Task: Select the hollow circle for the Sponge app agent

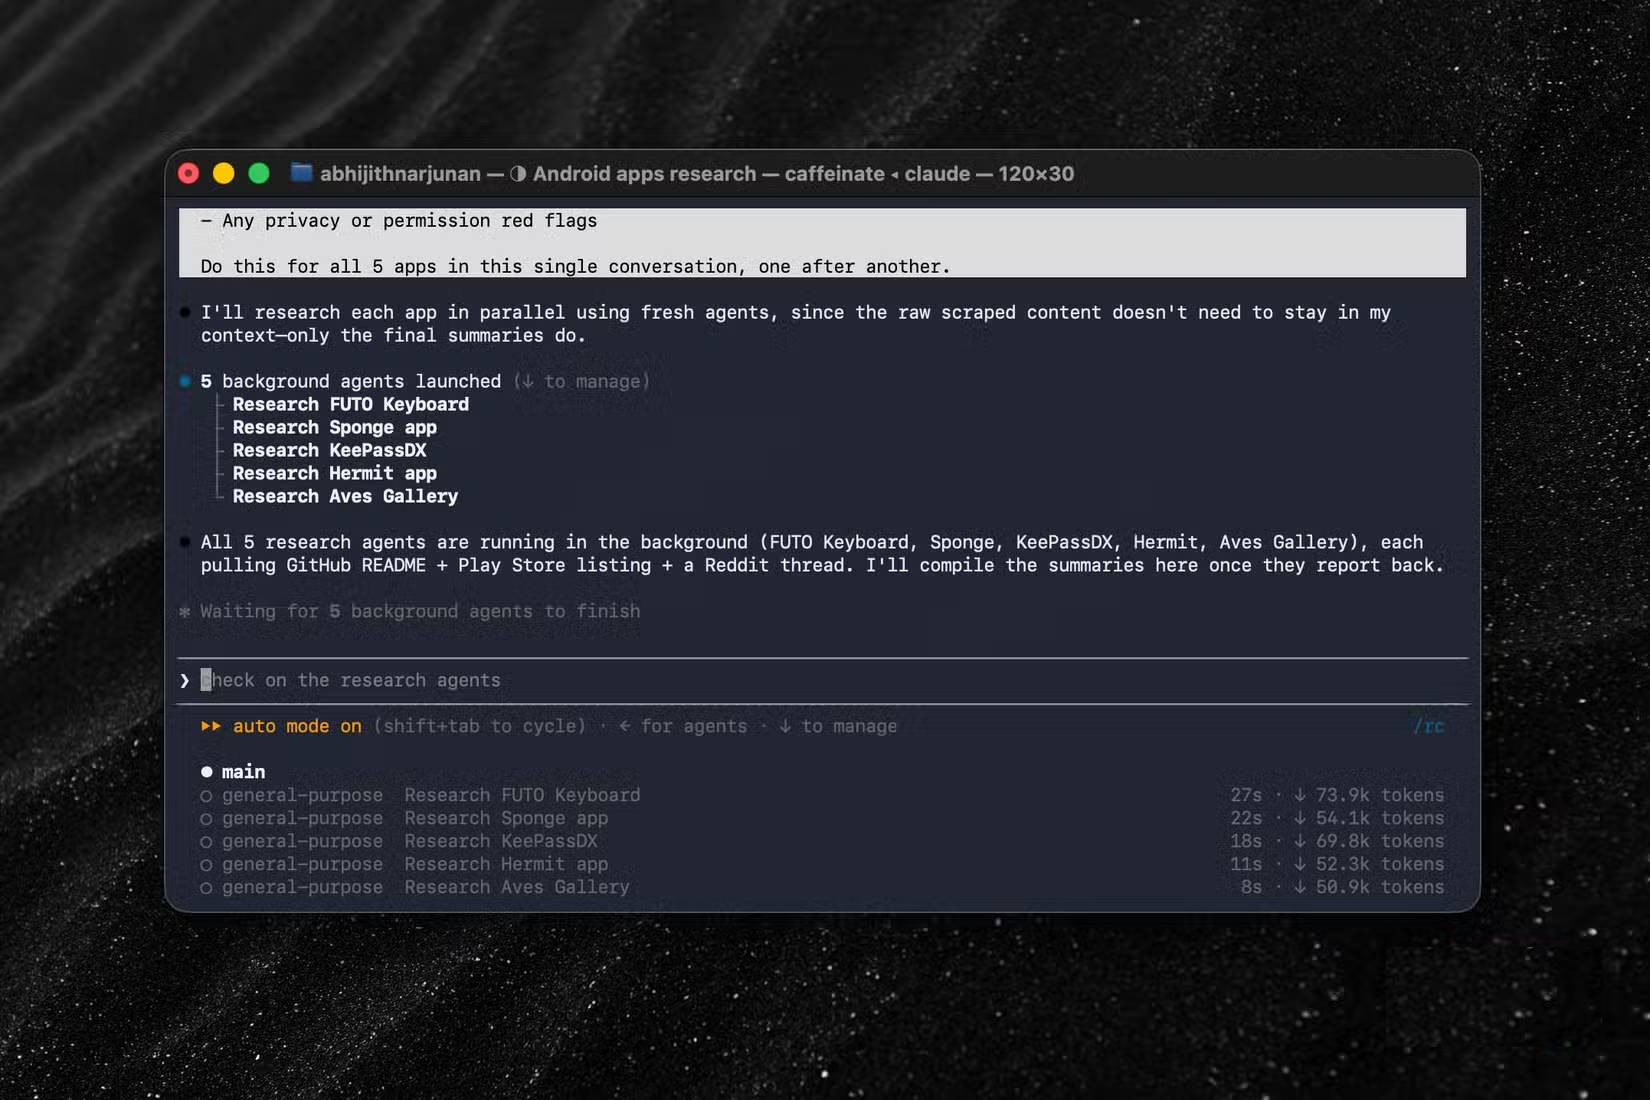Action: click(x=206, y=819)
